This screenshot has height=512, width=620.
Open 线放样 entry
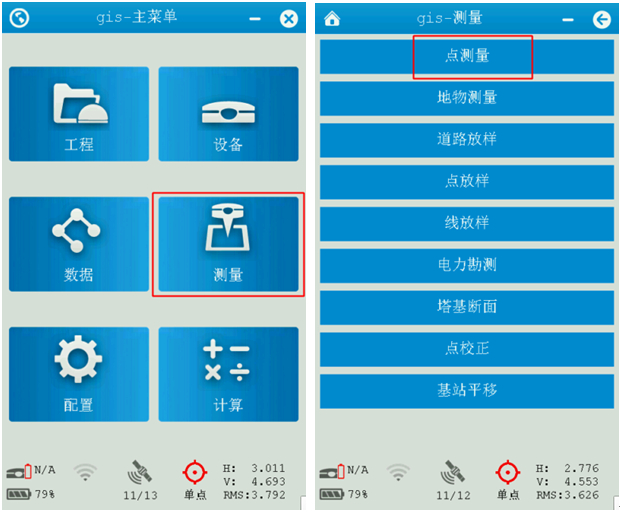[x=467, y=224]
